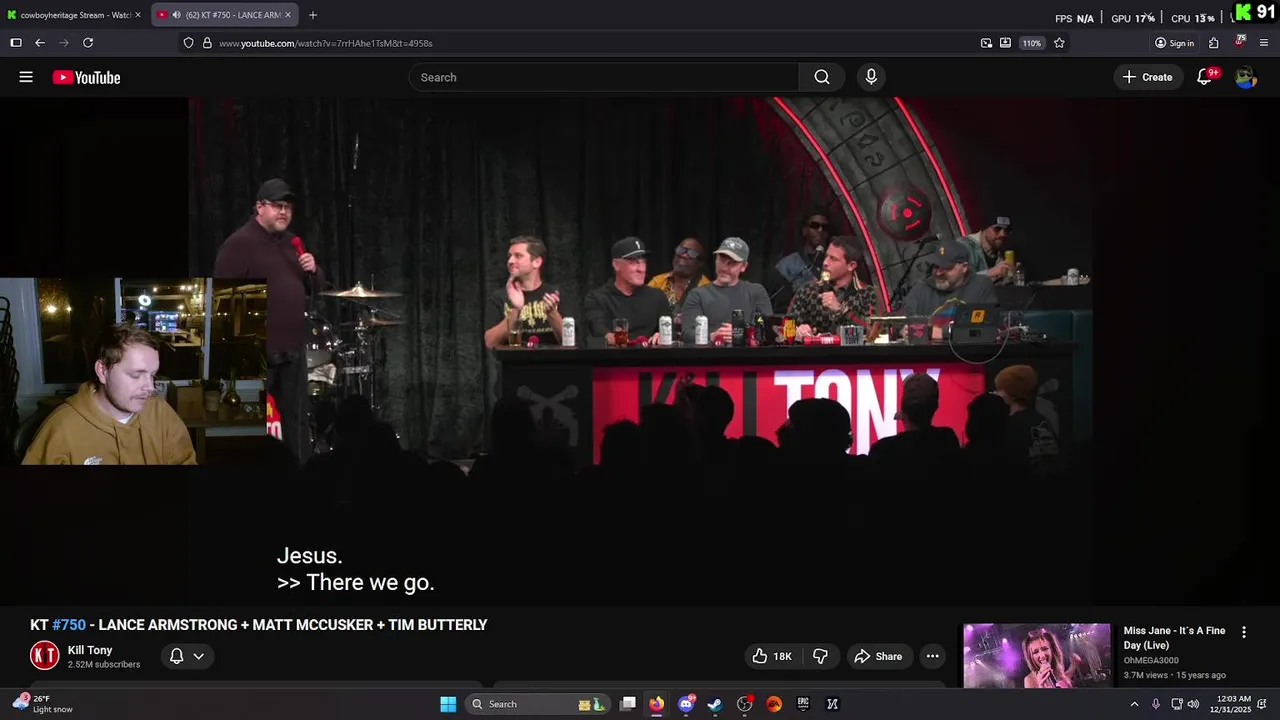Open Steam from the taskbar
The image size is (1280, 720).
pos(715,704)
